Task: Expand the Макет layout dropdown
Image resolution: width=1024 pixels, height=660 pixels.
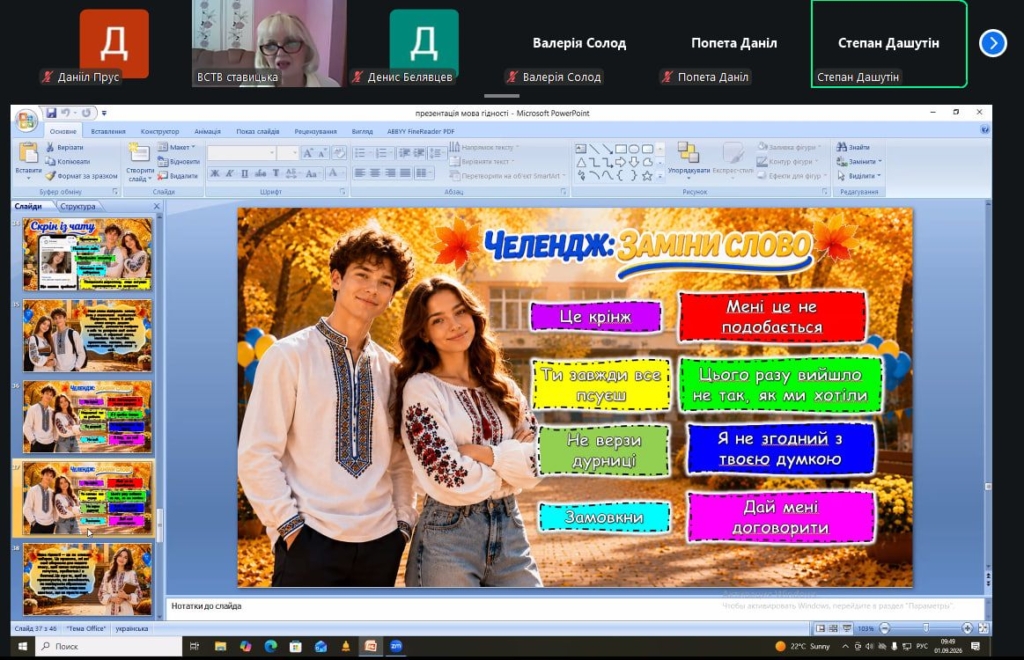Action: [x=176, y=147]
